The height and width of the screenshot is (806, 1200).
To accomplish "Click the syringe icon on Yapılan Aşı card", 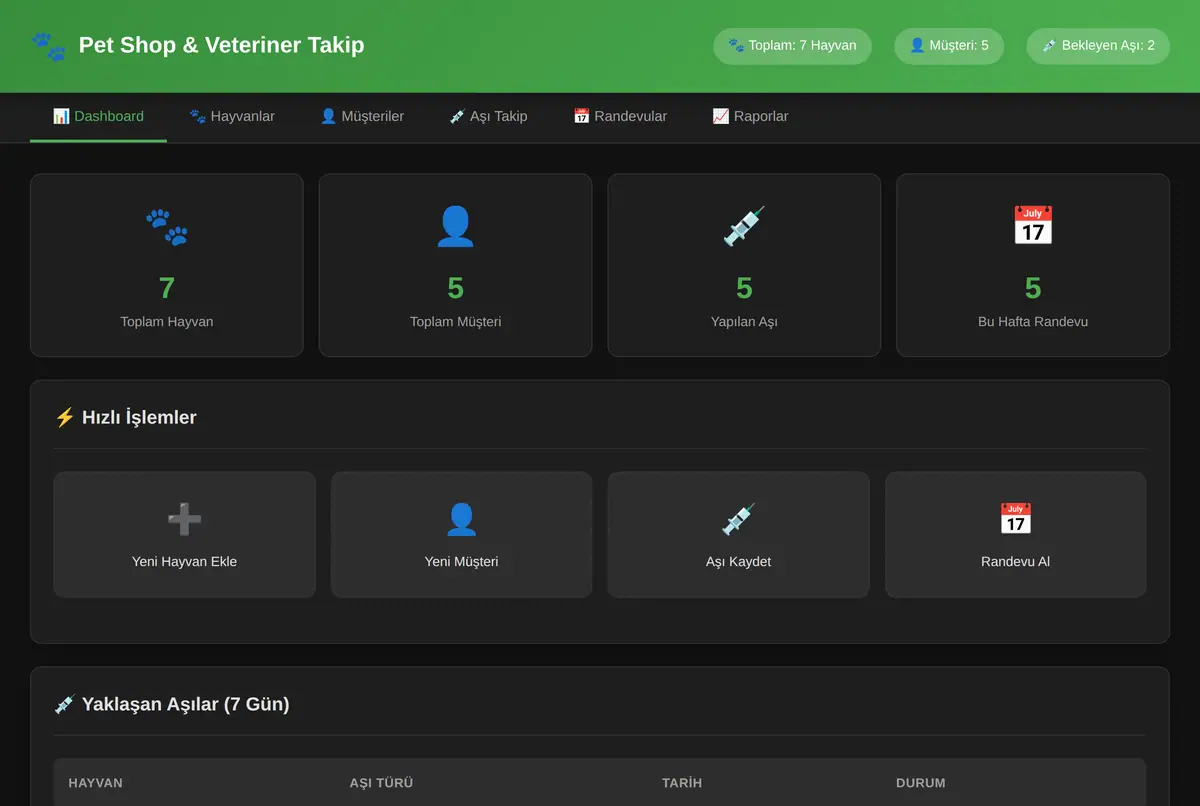I will (744, 227).
